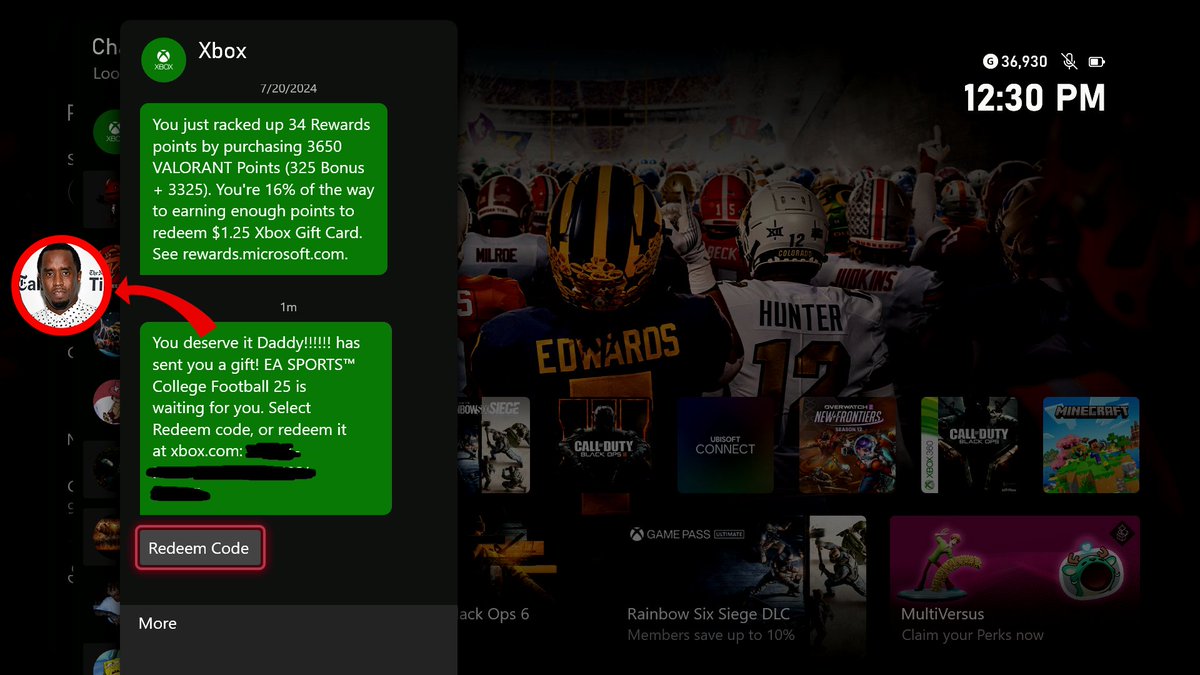Click the 7/20/2024 date label

[288, 89]
